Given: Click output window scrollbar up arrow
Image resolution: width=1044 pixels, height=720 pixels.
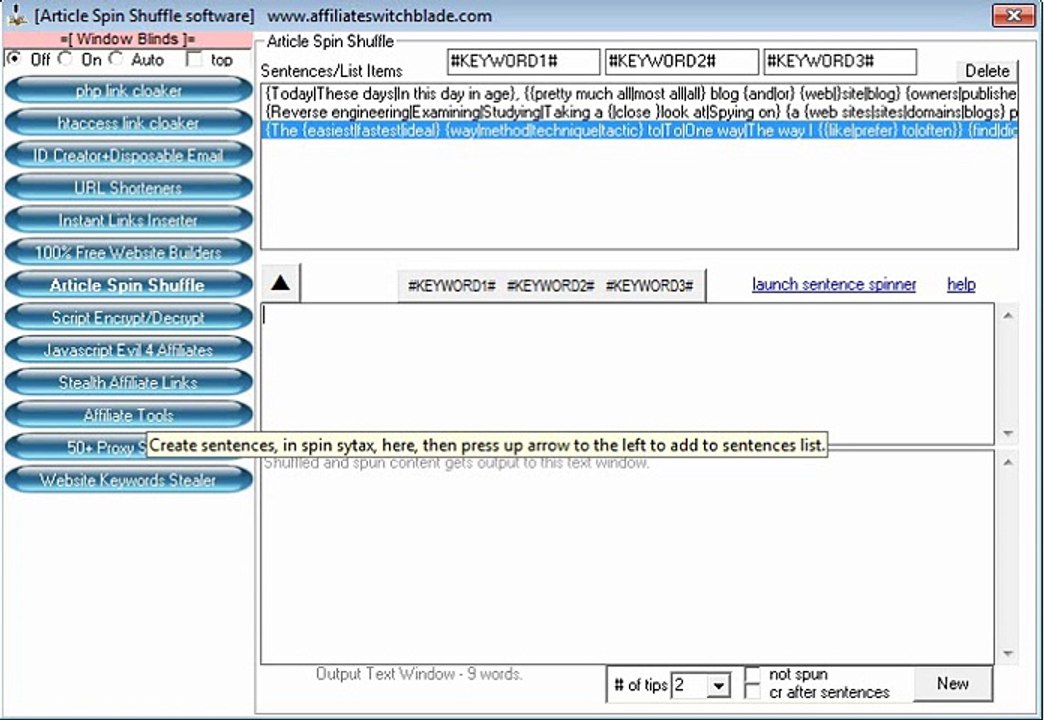Looking at the screenshot, I should pos(1008,462).
